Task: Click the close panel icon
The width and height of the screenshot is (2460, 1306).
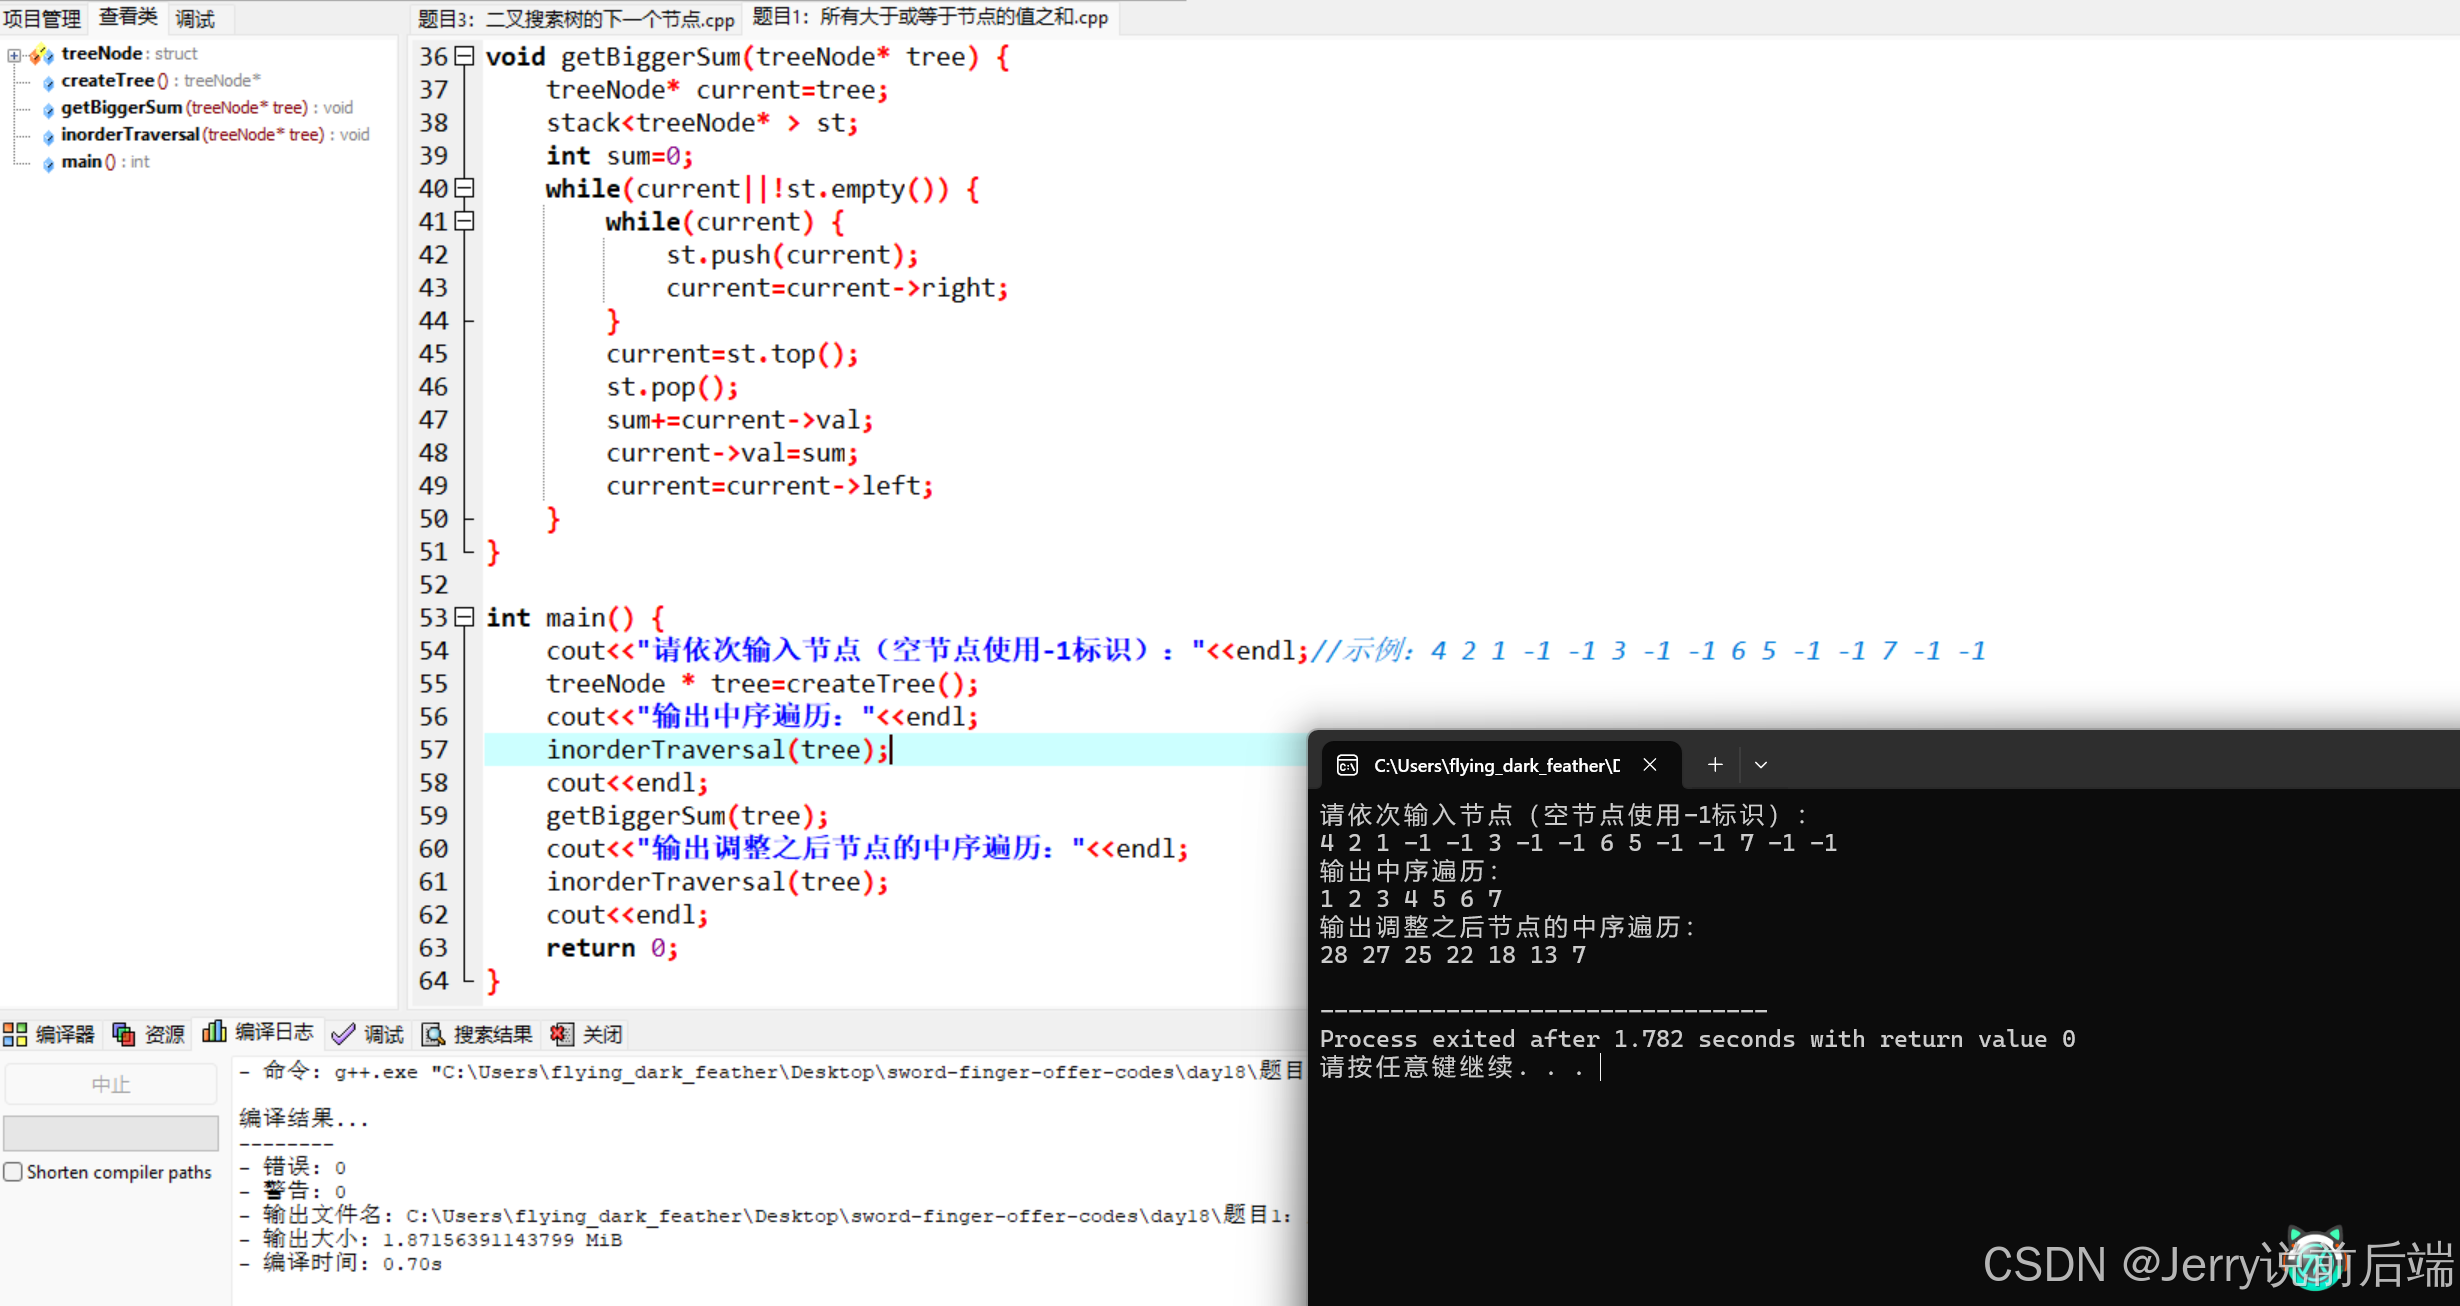Action: coord(562,1034)
